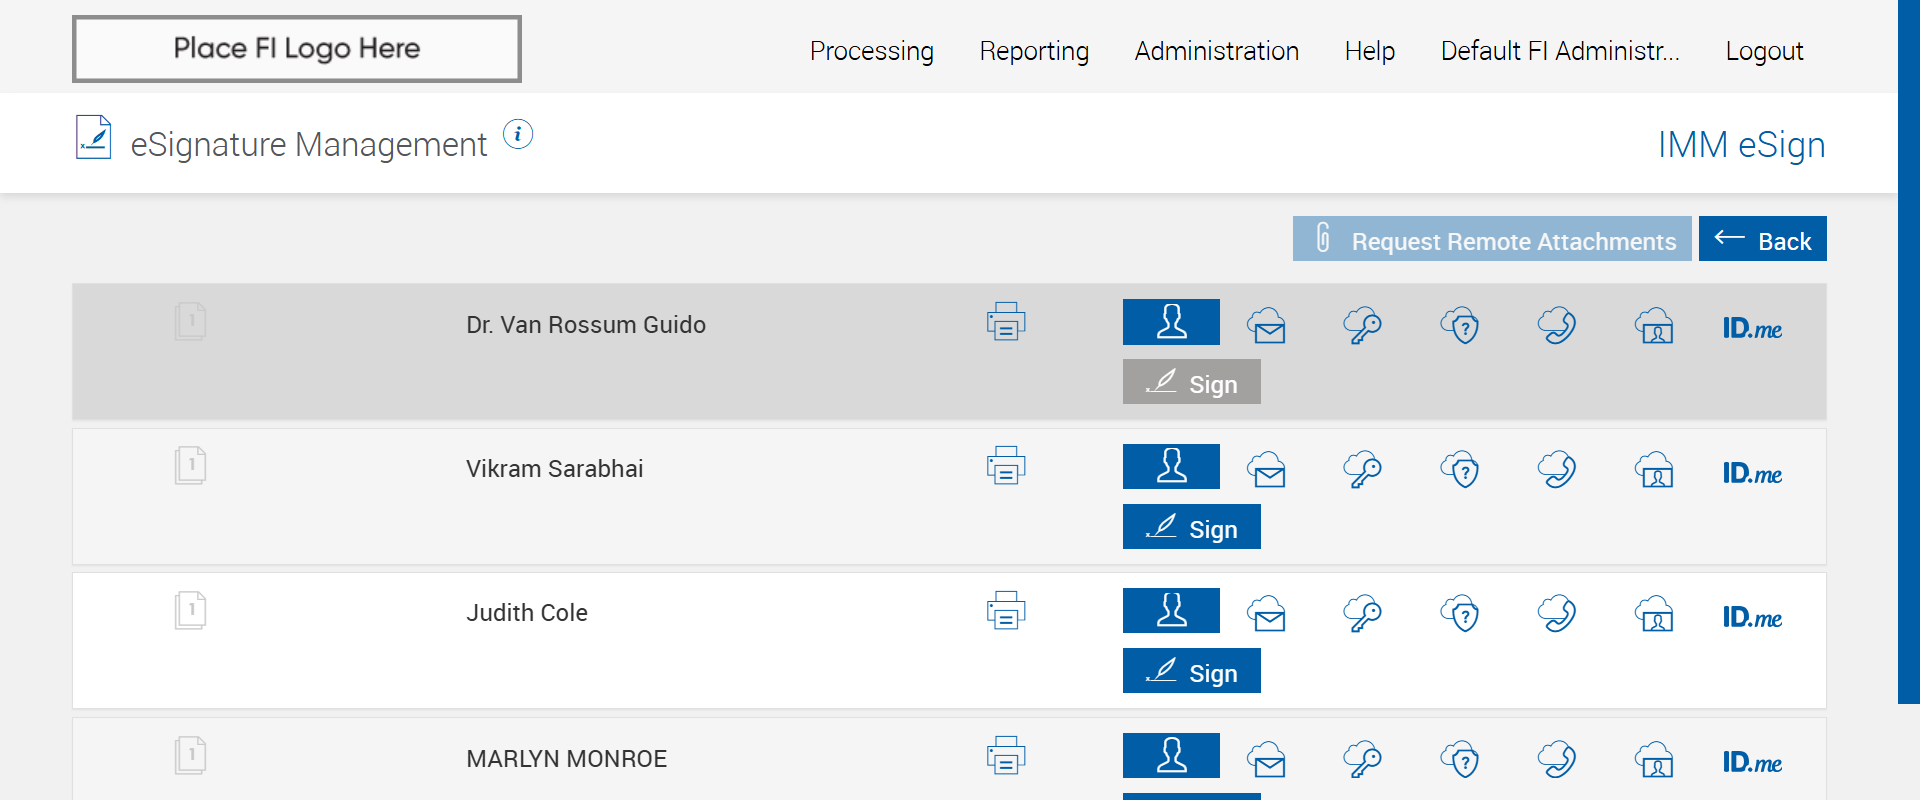
Task: Click printer icon in MARLYN MONROE row
Action: coord(1006,756)
